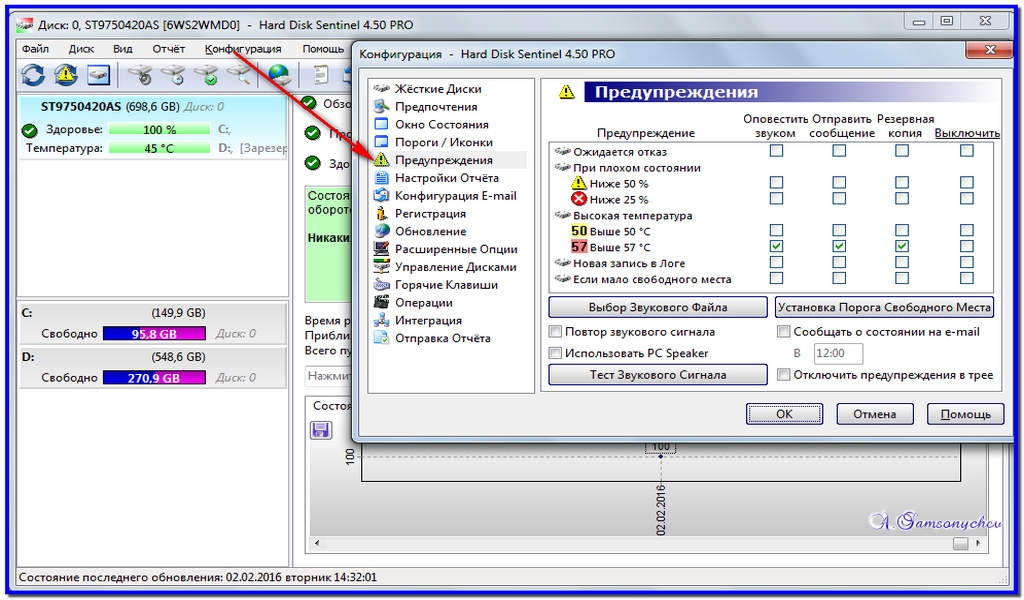
Task: Click the D: free space 270,9 GB bar
Action: click(154, 377)
